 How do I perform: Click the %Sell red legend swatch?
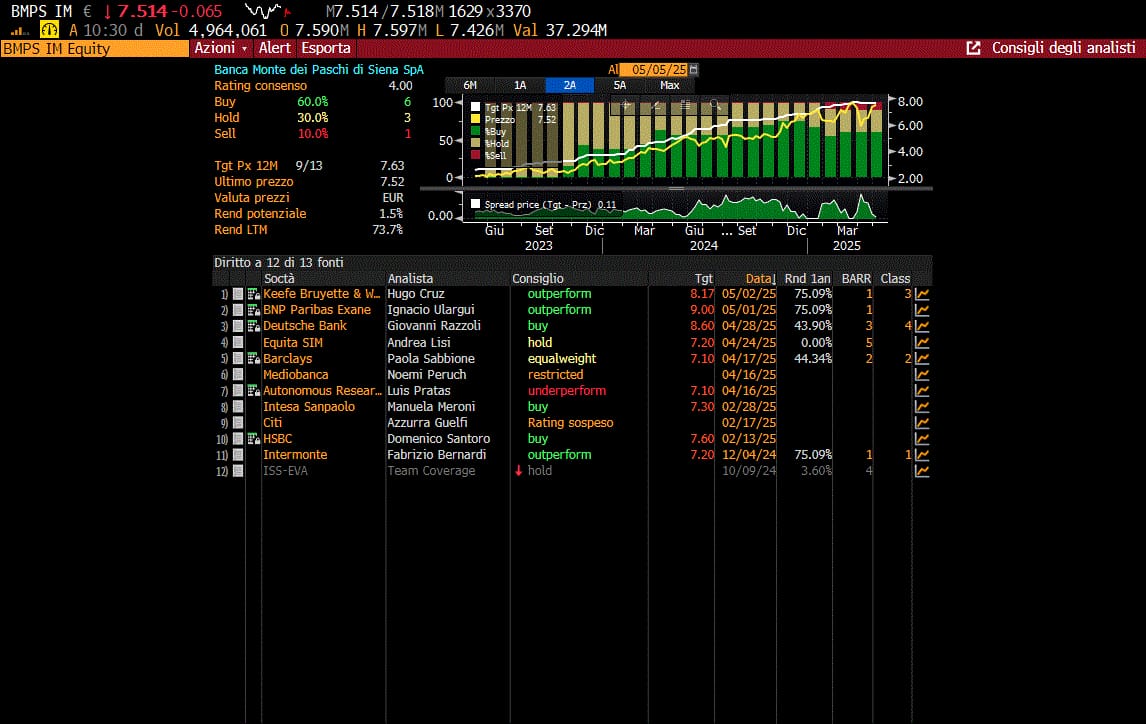[x=476, y=155]
